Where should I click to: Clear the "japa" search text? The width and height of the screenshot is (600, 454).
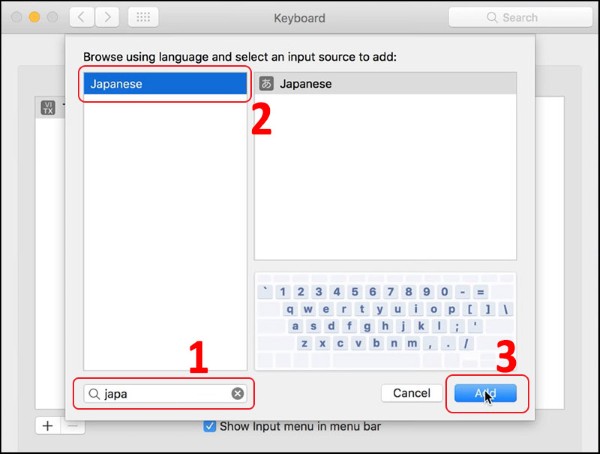tap(237, 393)
